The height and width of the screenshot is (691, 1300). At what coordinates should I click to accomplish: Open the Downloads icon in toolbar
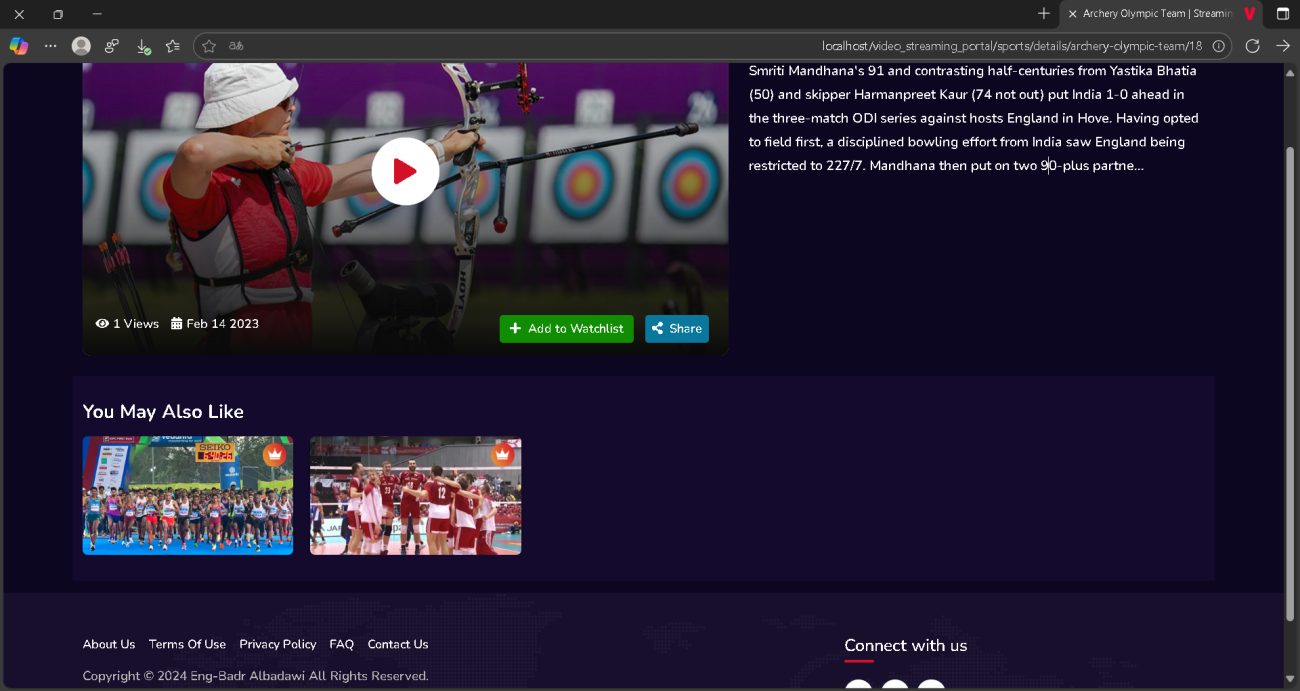coord(143,46)
